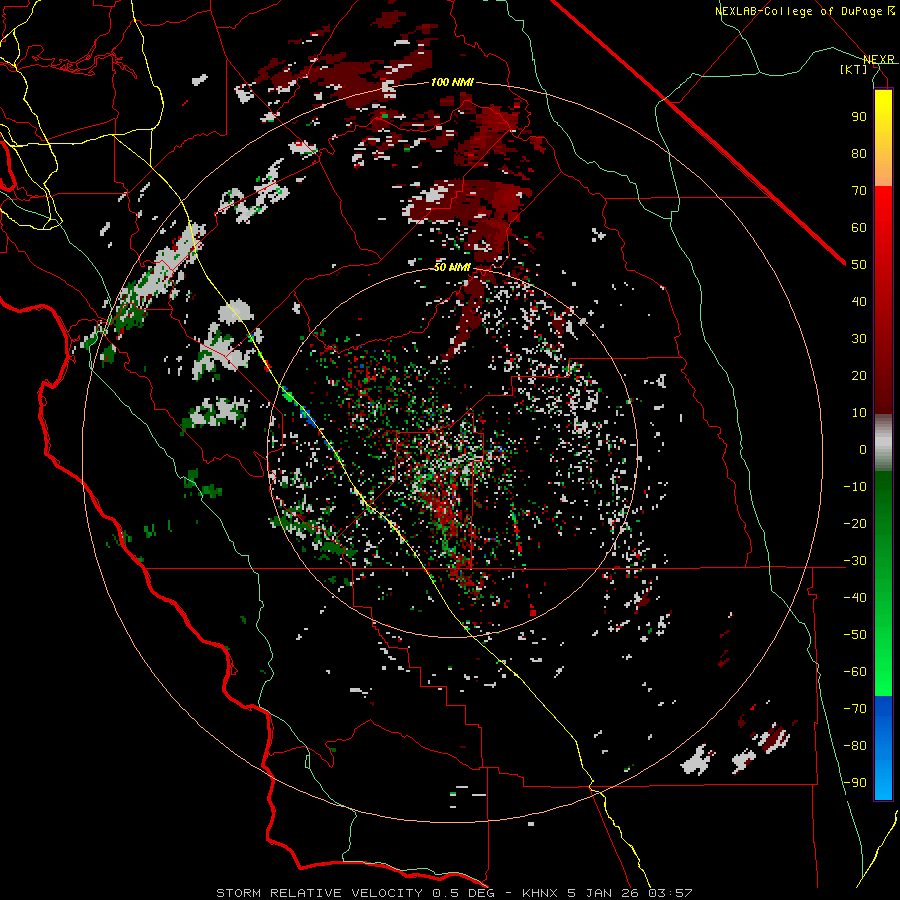This screenshot has width=900, height=900.
Task: Click the 20 value on velocity scale
Action: 859,375
